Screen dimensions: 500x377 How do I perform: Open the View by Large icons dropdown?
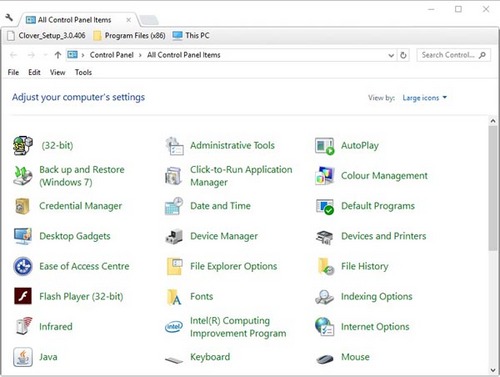coord(425,98)
